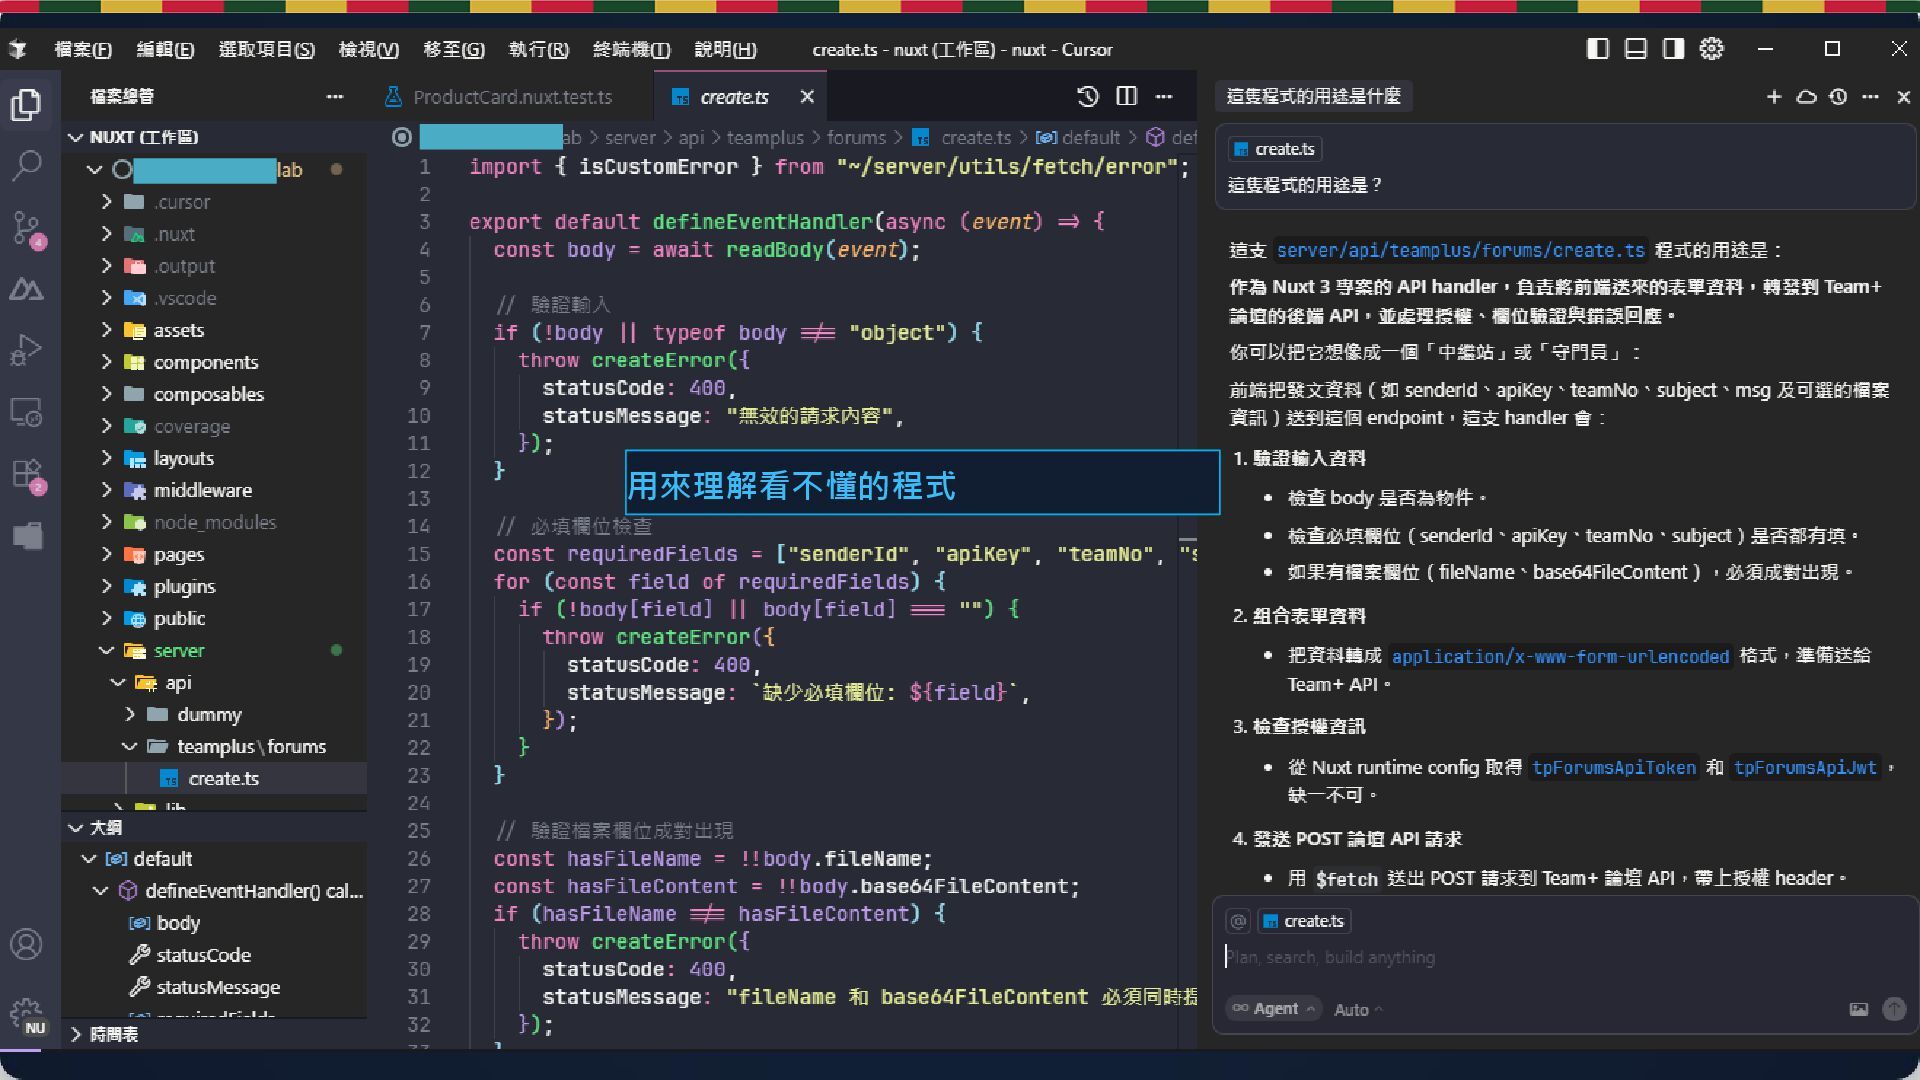This screenshot has height=1080, width=1920.
Task: Toggle the bottom panel layout button
Action: point(1636,49)
